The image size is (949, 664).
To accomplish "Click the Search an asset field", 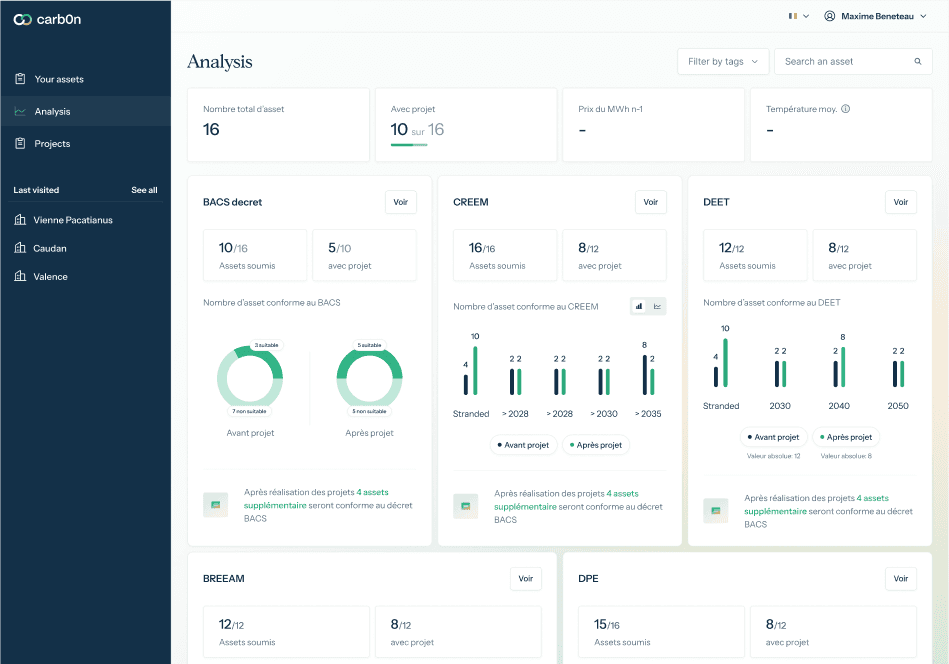I will click(853, 62).
